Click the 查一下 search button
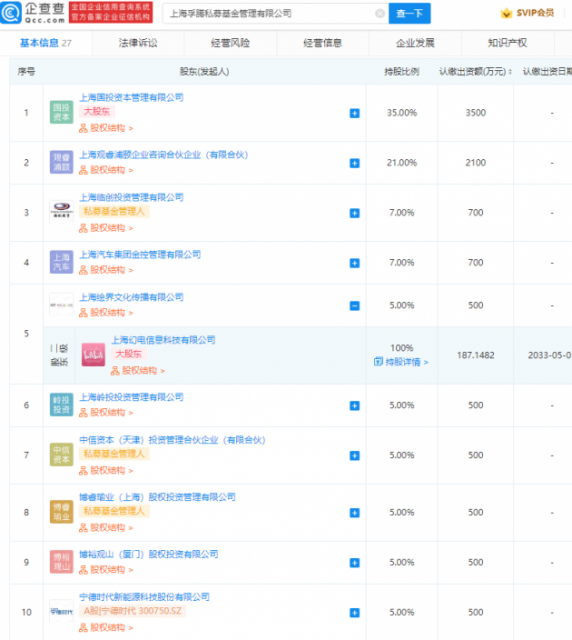Image resolution: width=572 pixels, height=640 pixels. click(x=409, y=13)
